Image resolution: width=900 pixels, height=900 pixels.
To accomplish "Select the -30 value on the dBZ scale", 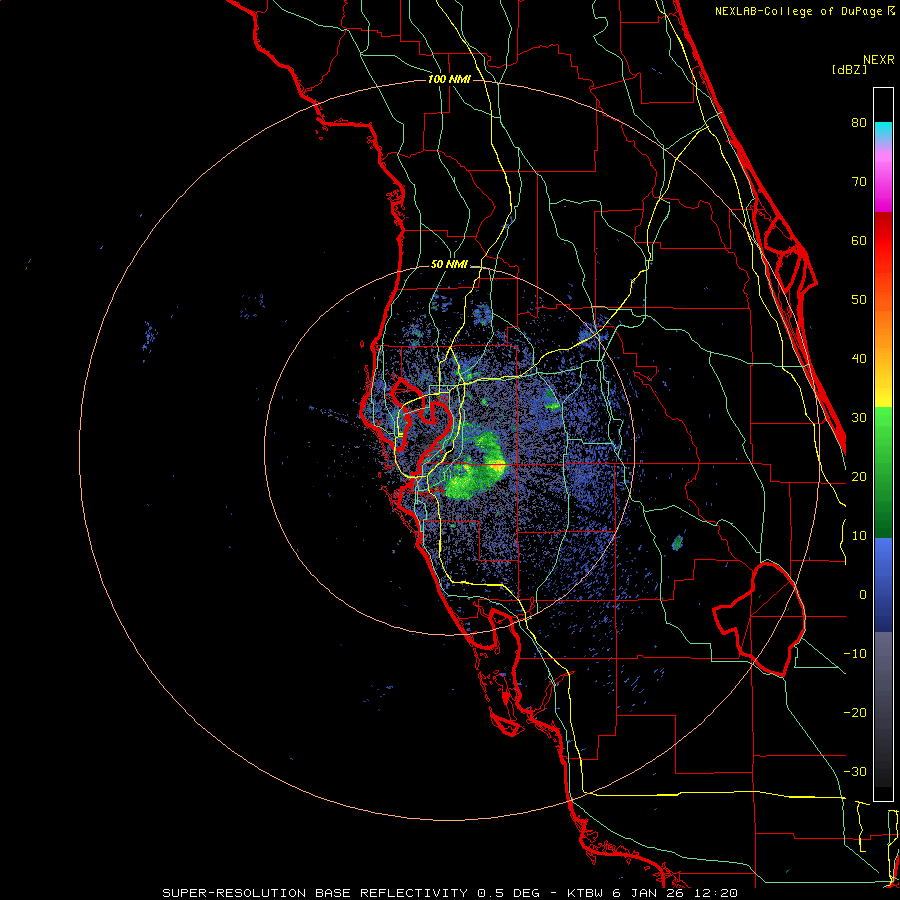I will click(x=855, y=771).
